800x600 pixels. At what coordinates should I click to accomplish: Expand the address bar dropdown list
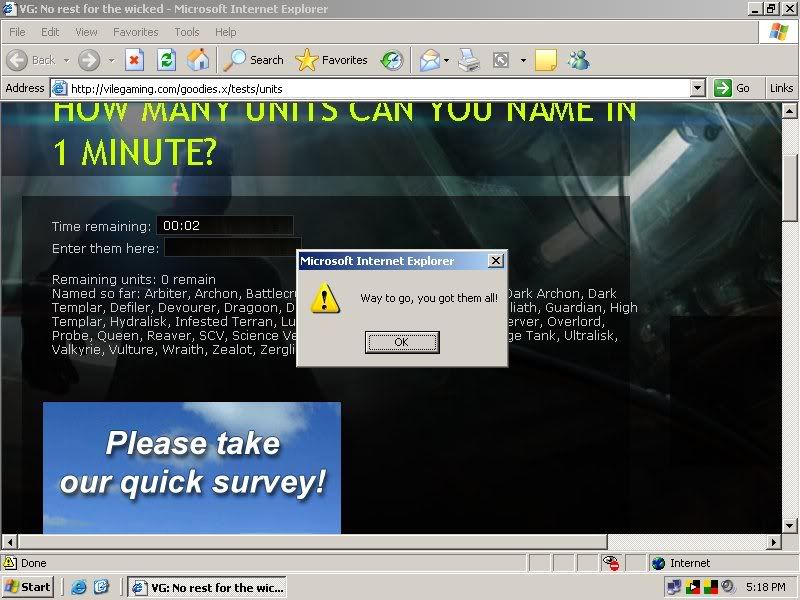tap(698, 88)
